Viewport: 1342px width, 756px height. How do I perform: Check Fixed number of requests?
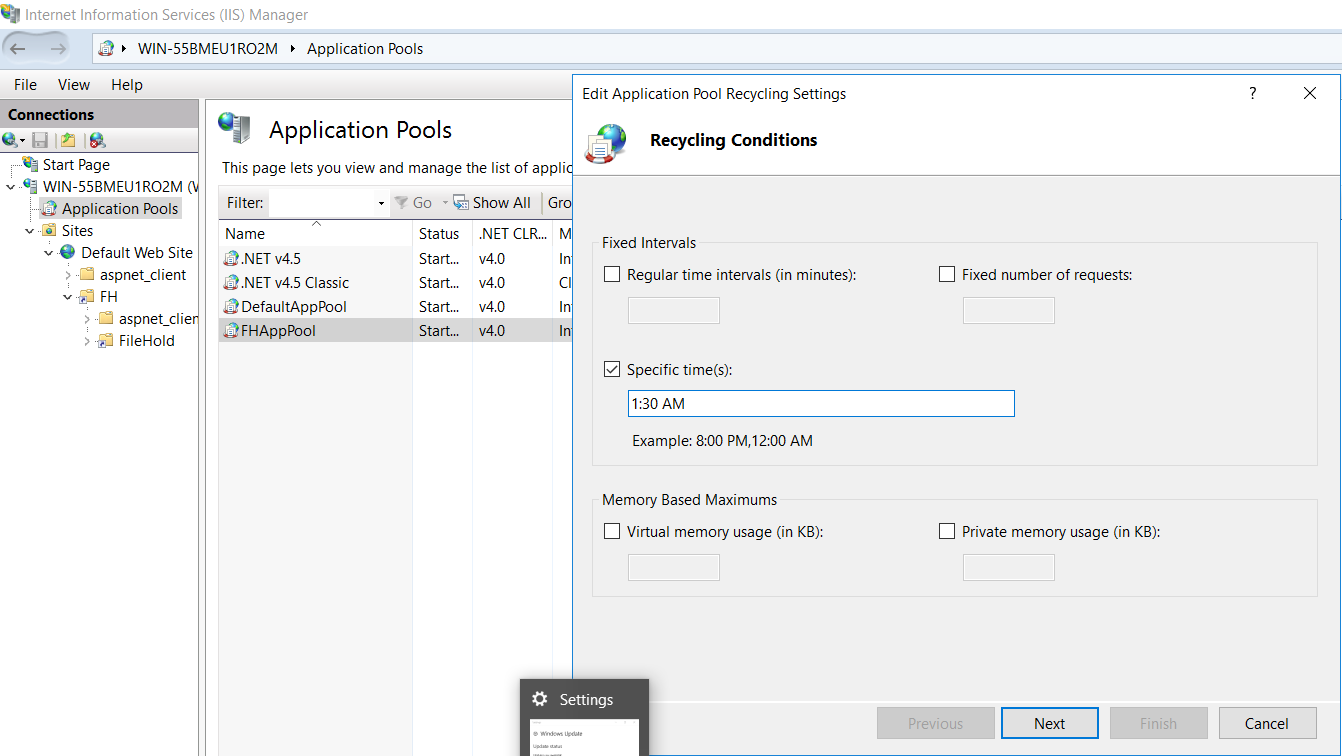946,274
